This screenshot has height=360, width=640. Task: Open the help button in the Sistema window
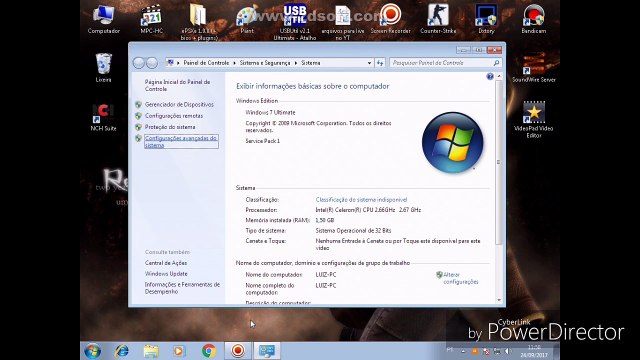click(x=490, y=76)
